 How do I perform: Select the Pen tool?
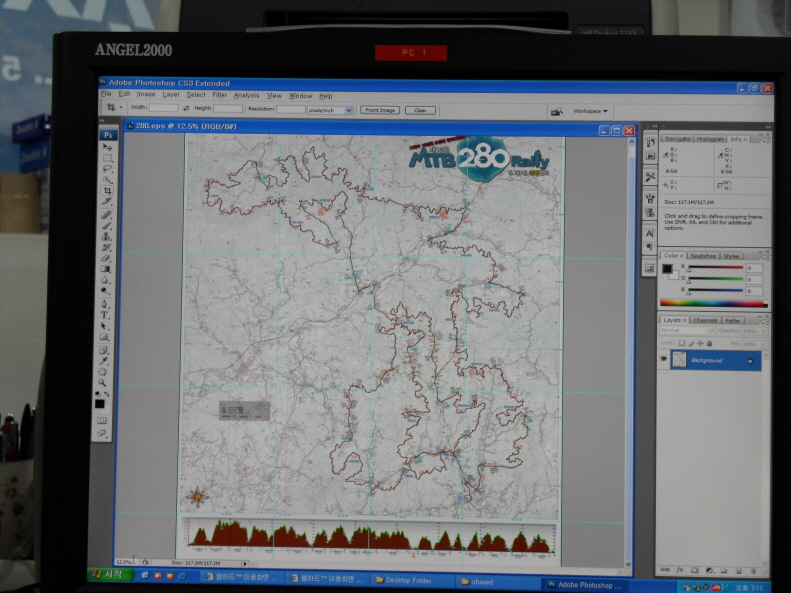105,304
